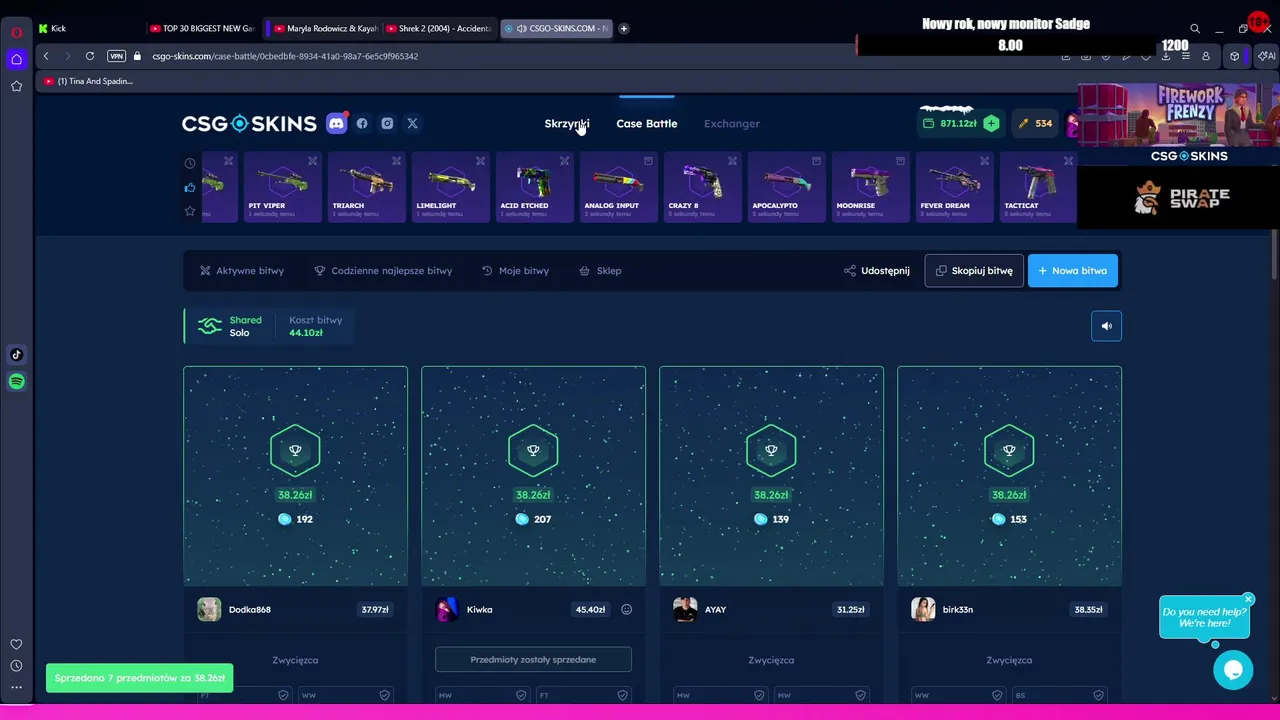Image resolution: width=1280 pixels, height=720 pixels.
Task: Open birk33n player avatar
Action: (923, 610)
